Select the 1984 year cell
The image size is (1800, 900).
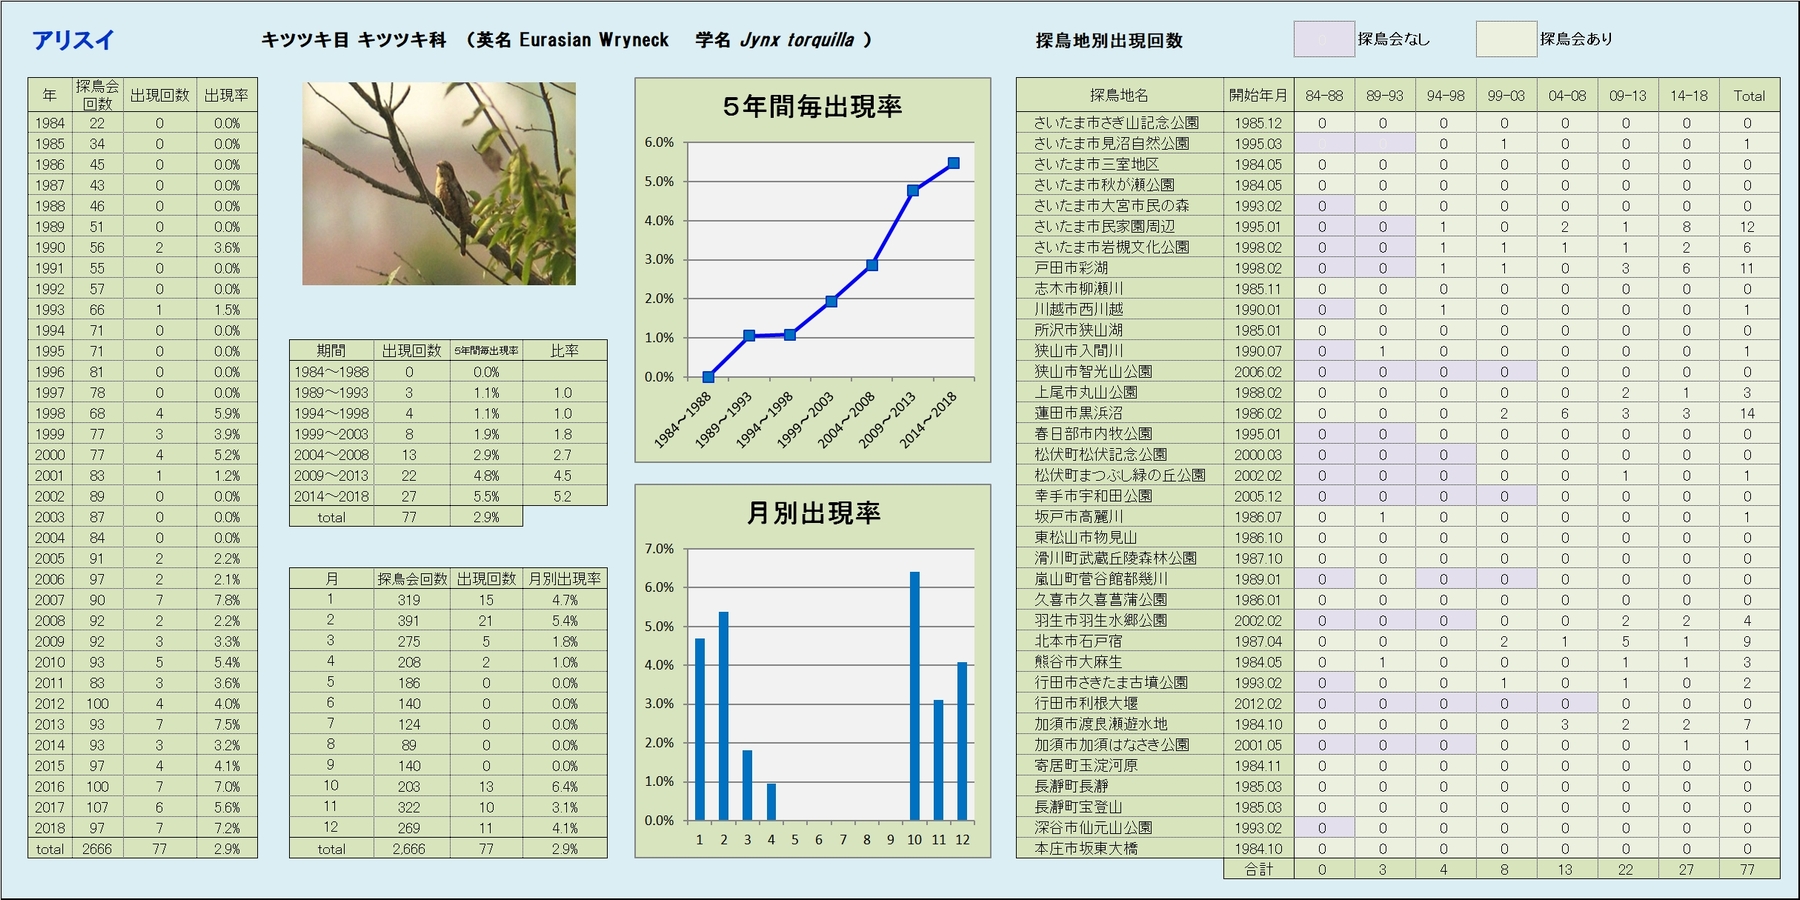[50, 123]
